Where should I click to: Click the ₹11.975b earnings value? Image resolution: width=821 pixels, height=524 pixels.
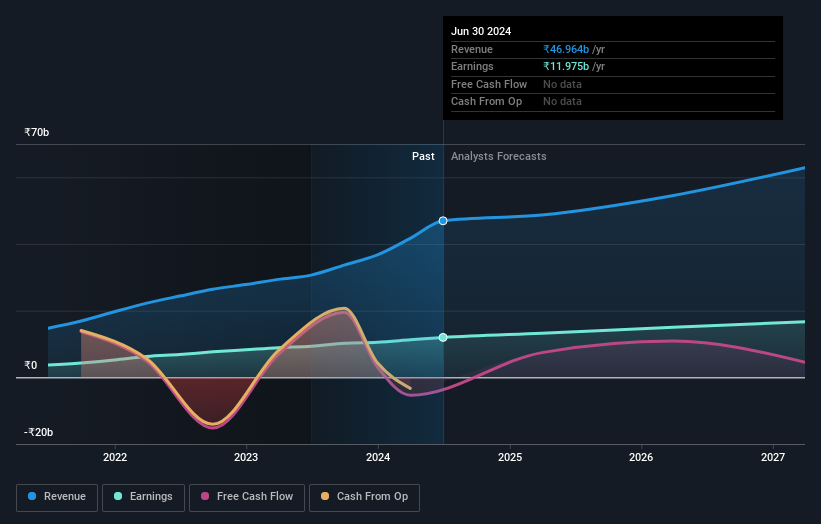pyautogui.click(x=566, y=66)
